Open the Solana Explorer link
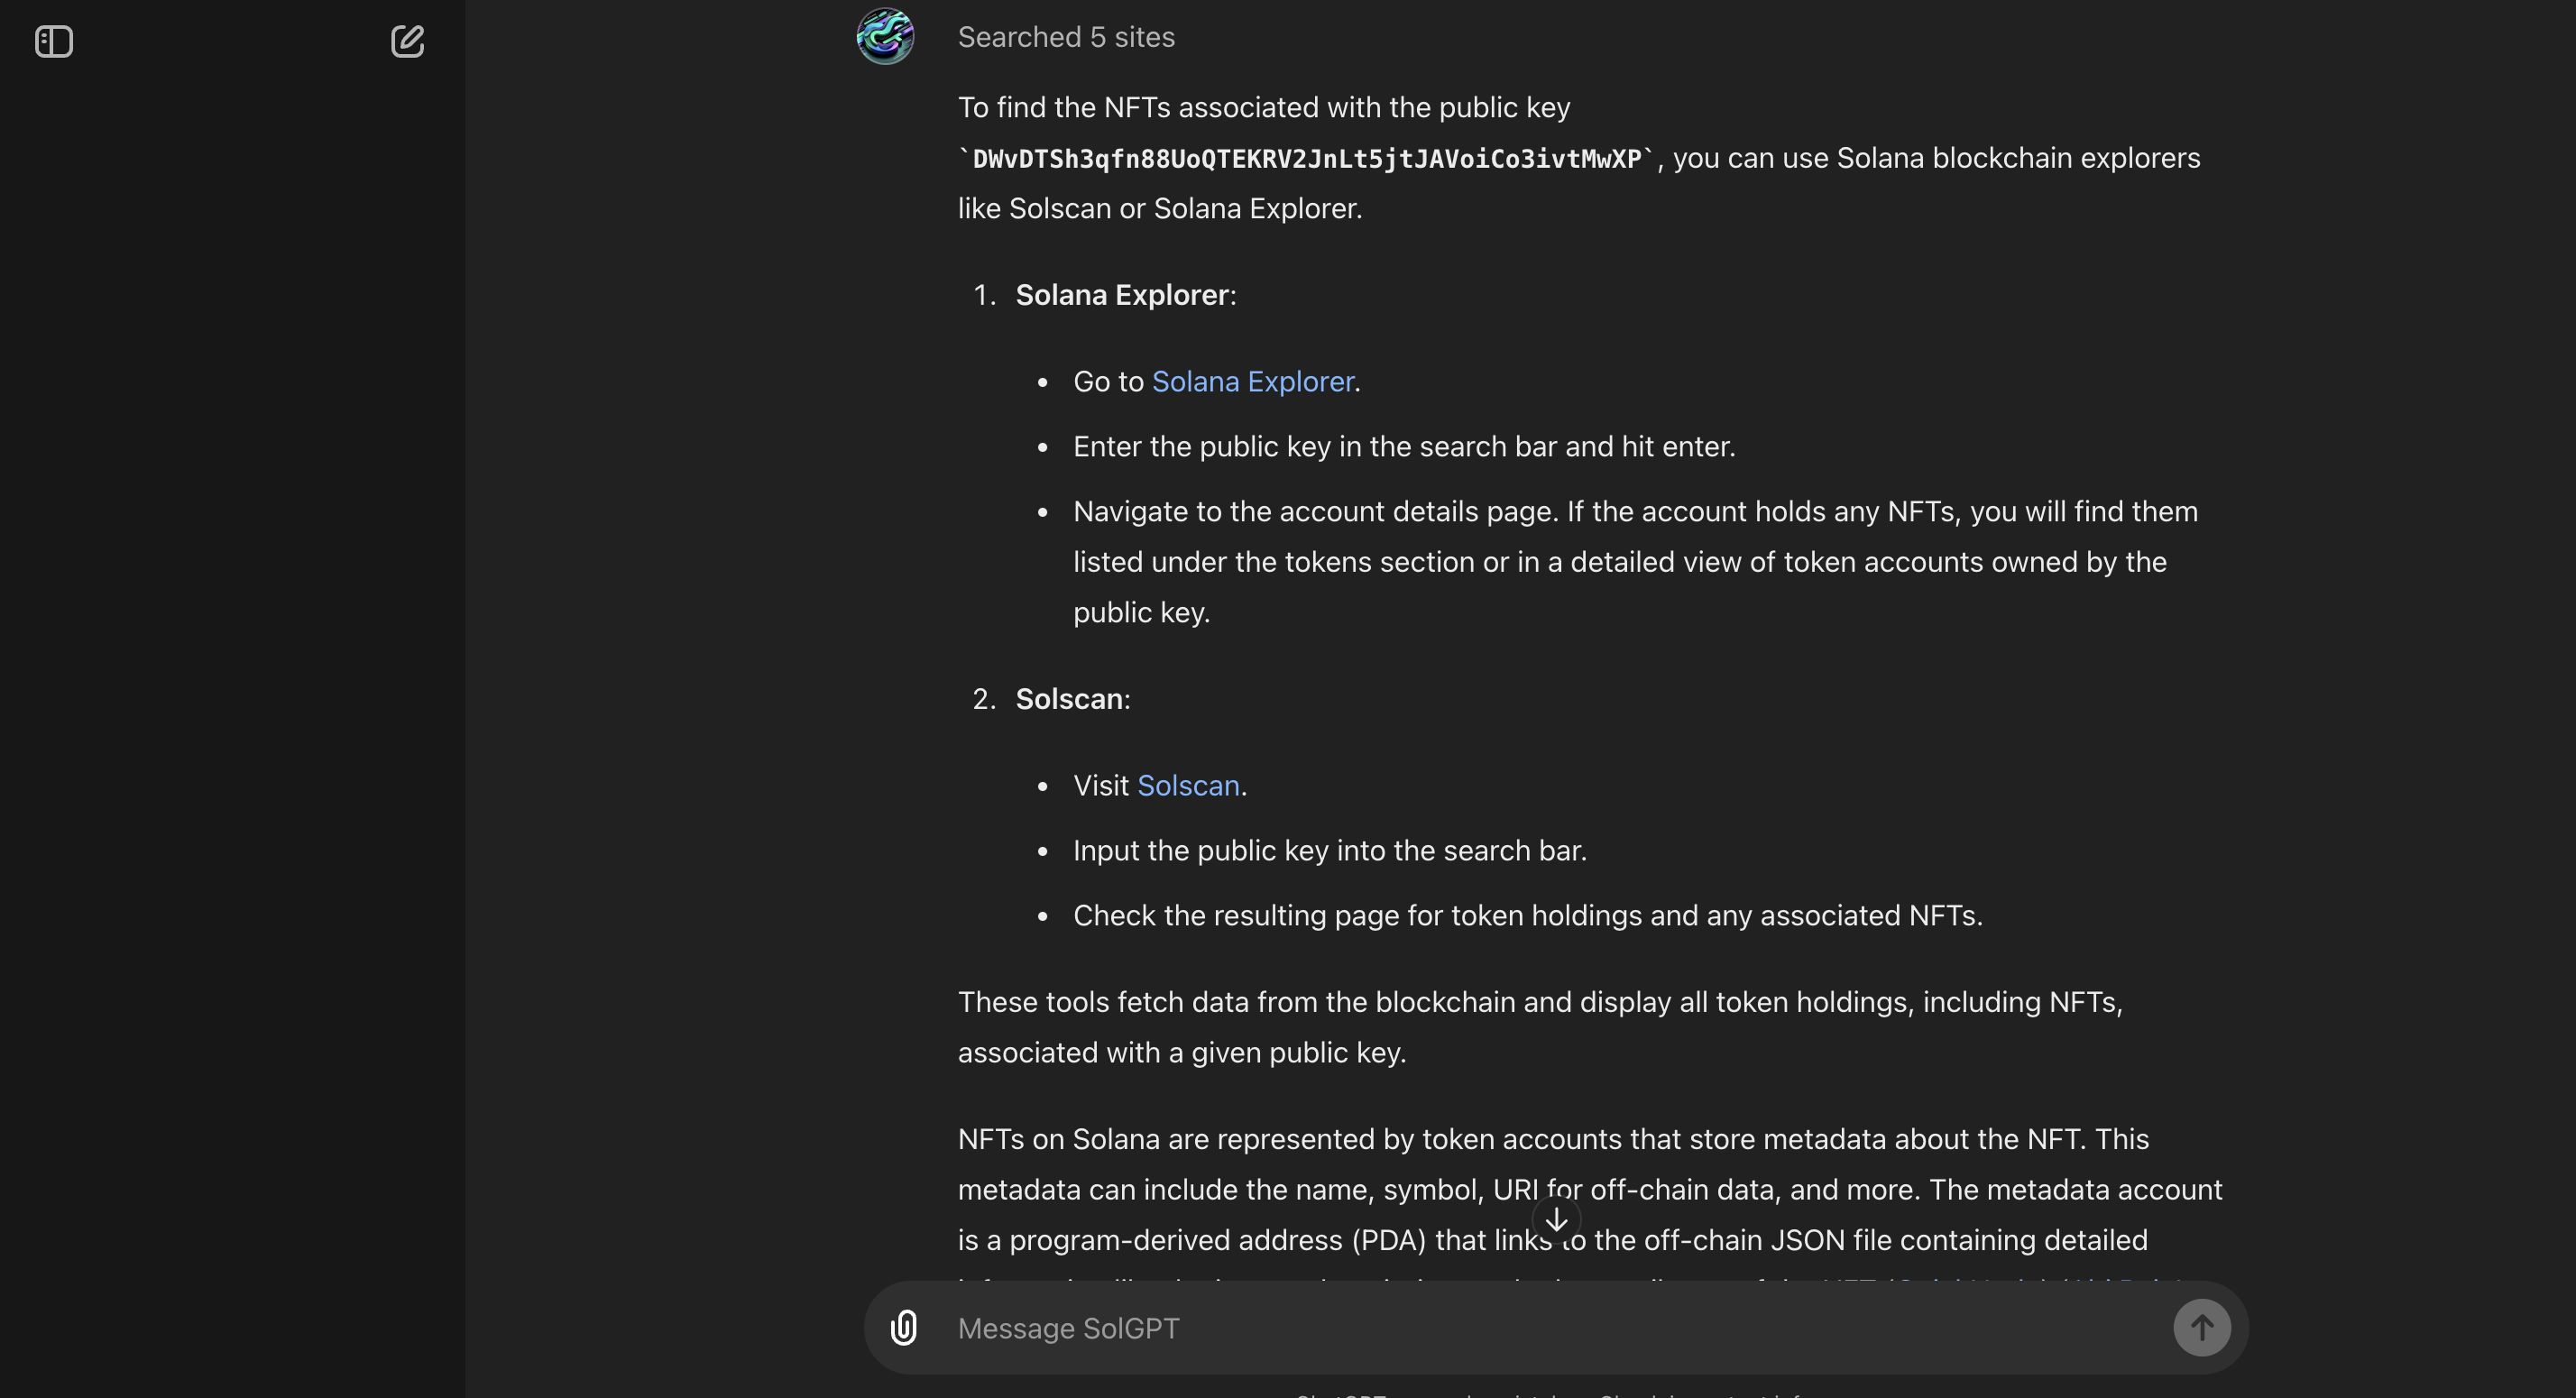2576x1398 pixels. [1253, 381]
